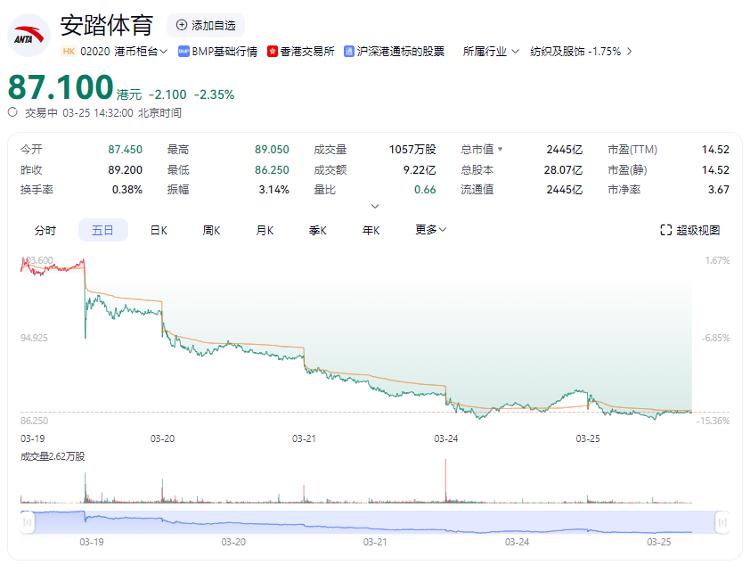
Task: Click the 03-24 date label on chart axis
Action: [446, 439]
